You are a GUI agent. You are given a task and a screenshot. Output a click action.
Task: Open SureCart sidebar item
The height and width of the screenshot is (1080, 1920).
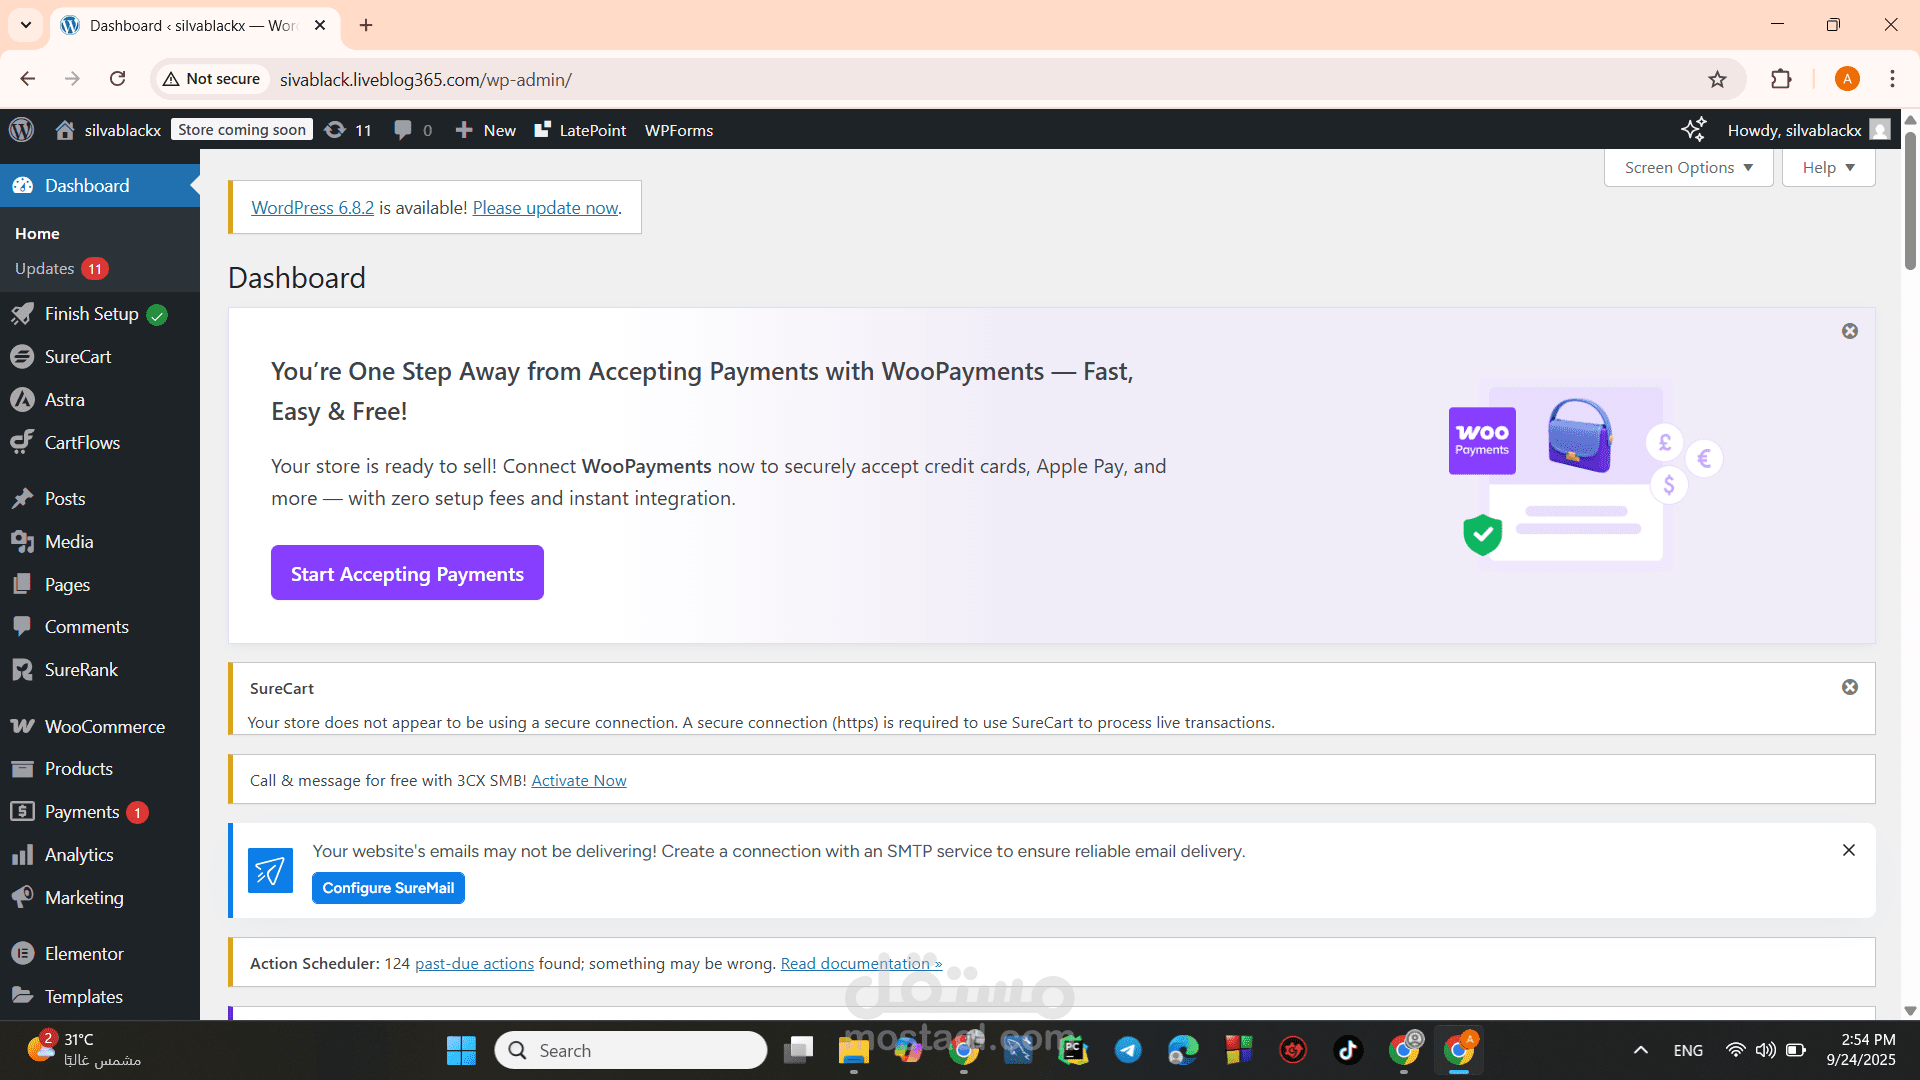click(100, 357)
